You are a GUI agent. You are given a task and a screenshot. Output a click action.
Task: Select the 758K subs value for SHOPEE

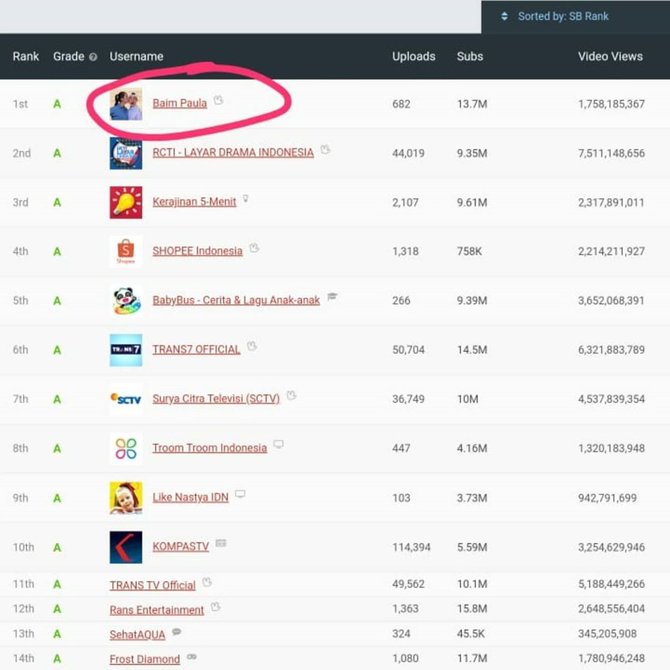[x=469, y=251]
